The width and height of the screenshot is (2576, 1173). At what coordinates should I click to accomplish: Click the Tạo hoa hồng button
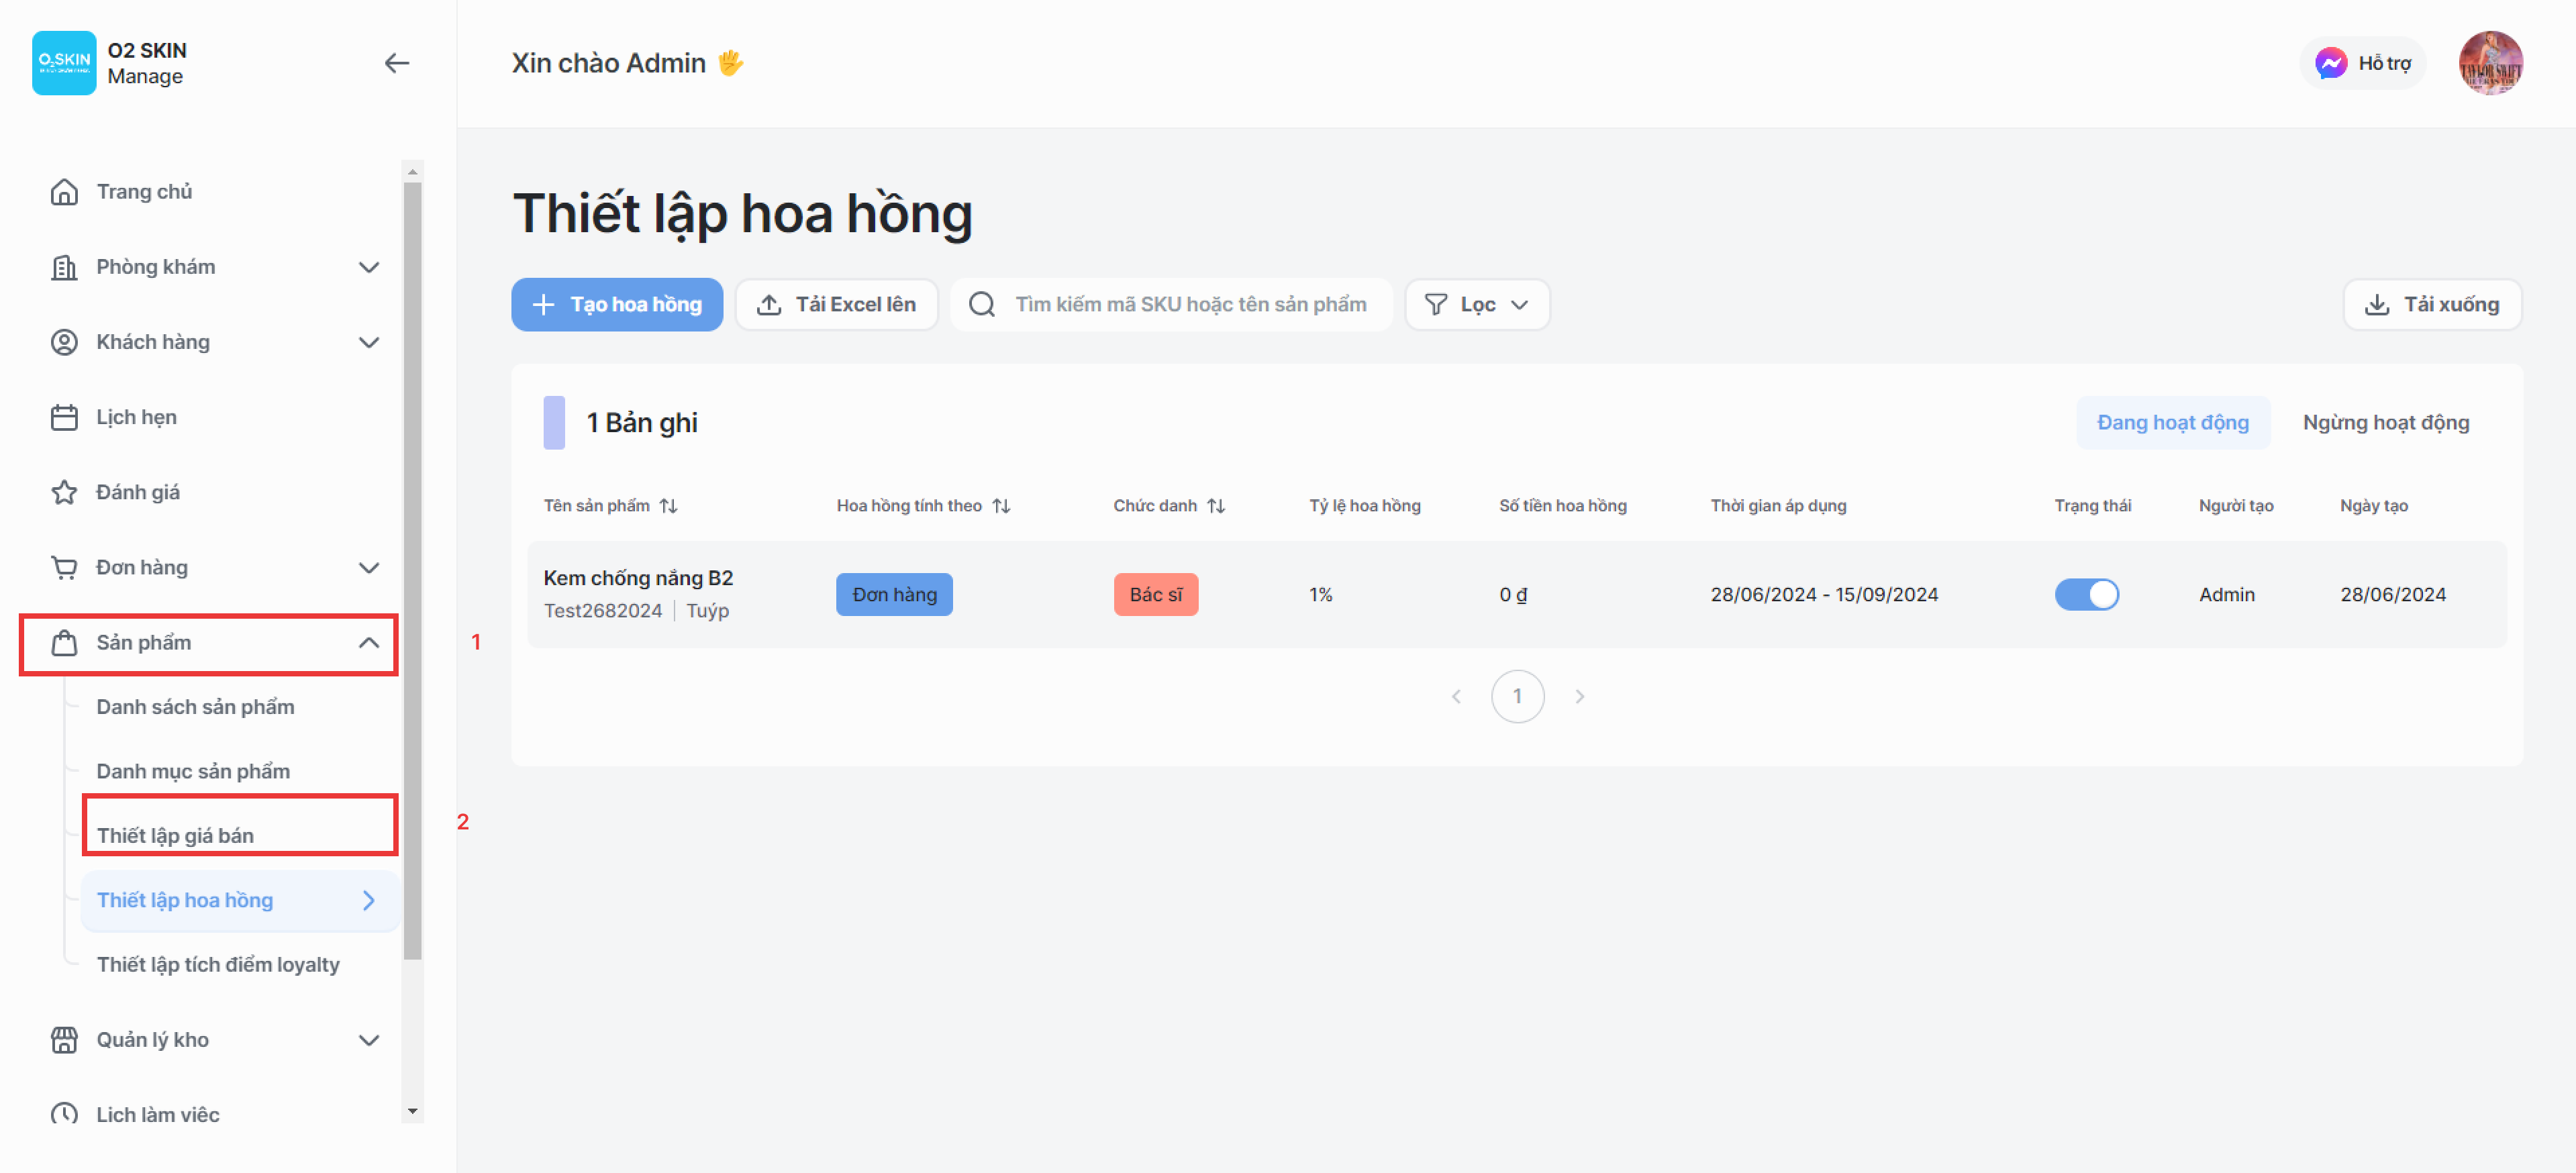[x=617, y=304]
